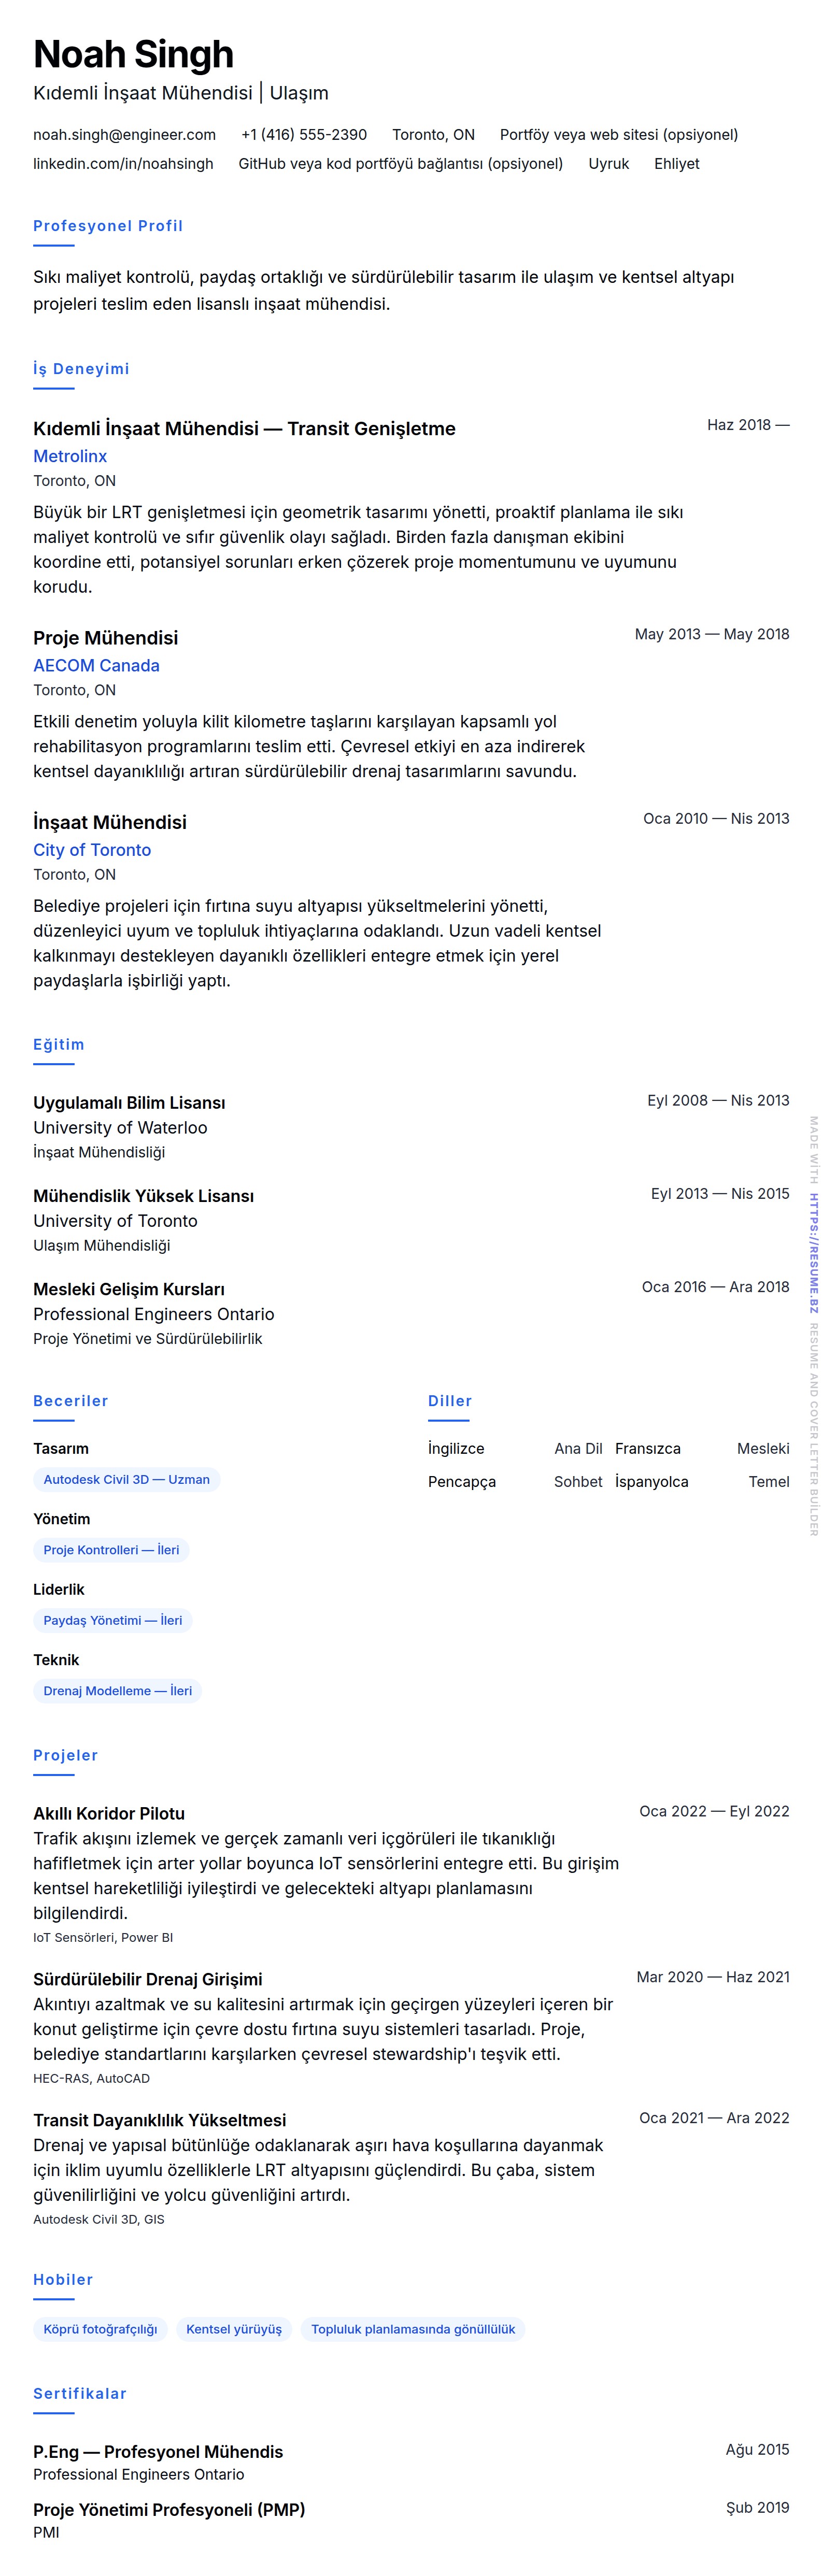Screen dimensions: 823x2576
Task: Click the Akıllı Koridor Pilotu project title
Action: (x=109, y=1813)
